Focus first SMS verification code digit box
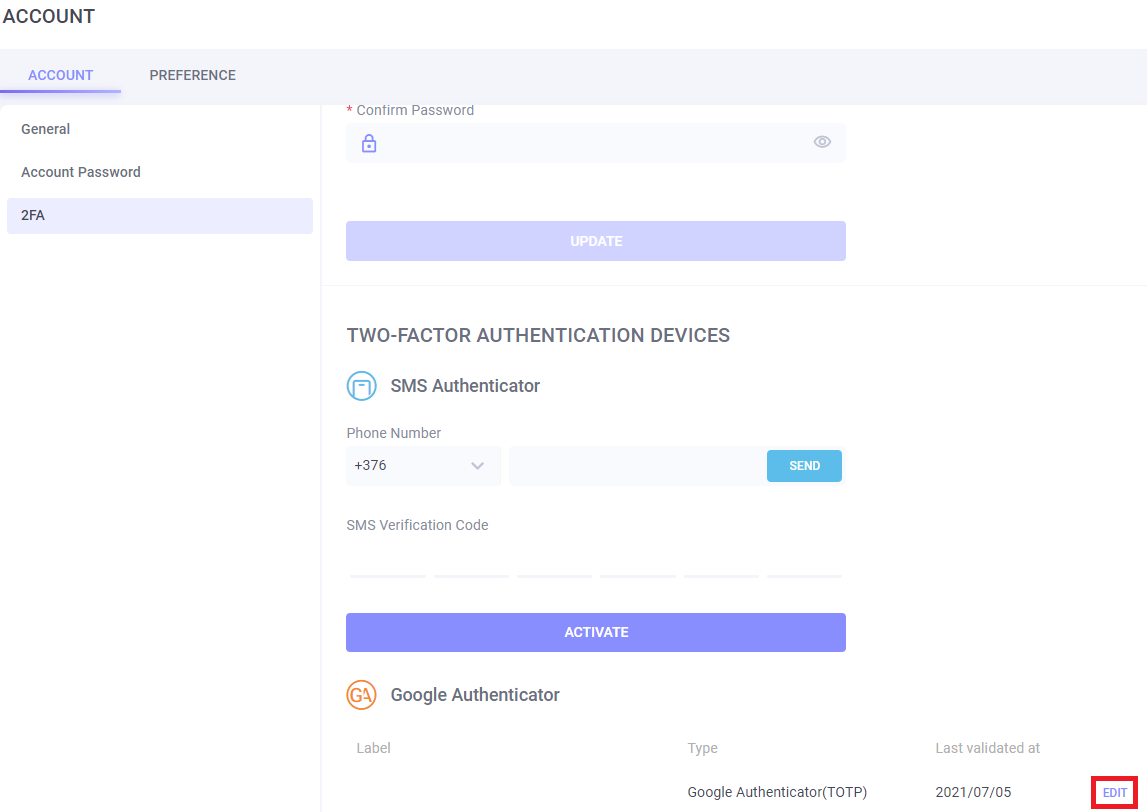Viewport: 1147px width, 812px height. click(x=388, y=562)
